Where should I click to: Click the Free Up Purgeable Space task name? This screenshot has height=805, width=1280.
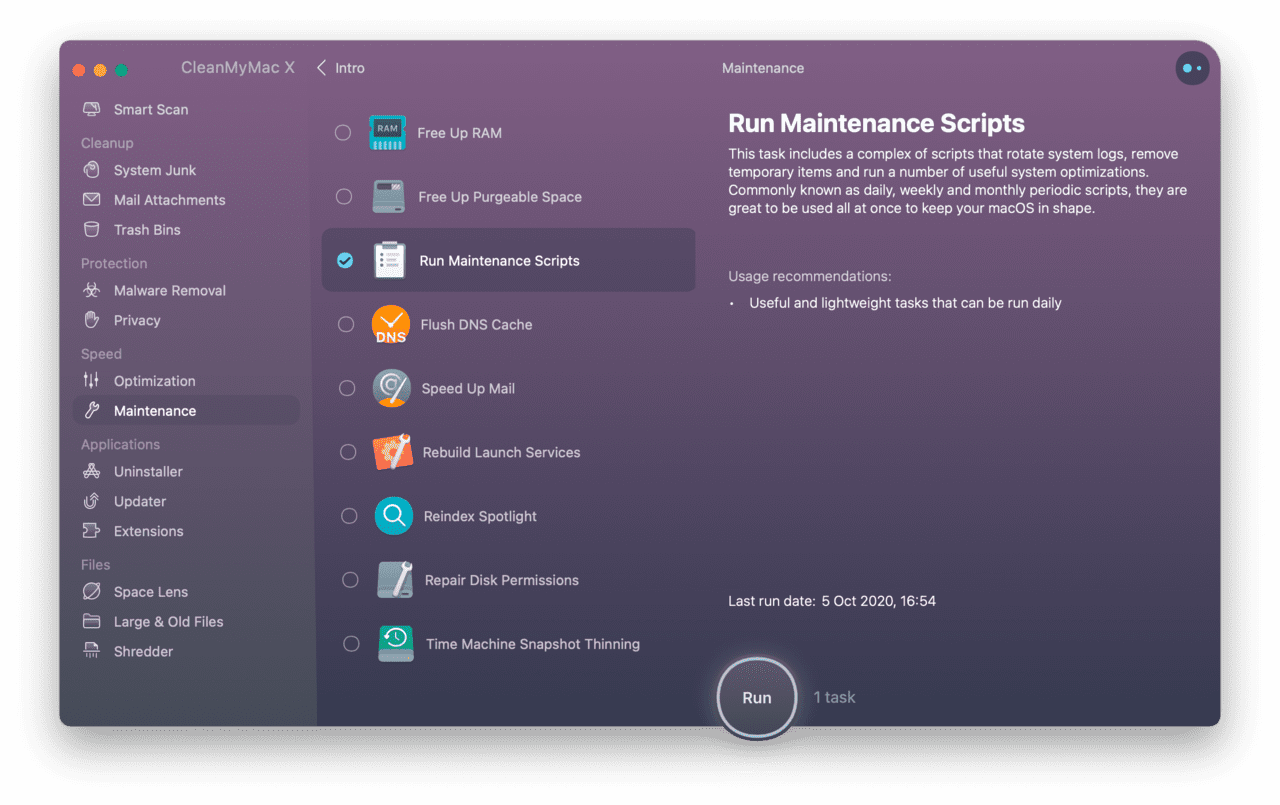(x=500, y=197)
